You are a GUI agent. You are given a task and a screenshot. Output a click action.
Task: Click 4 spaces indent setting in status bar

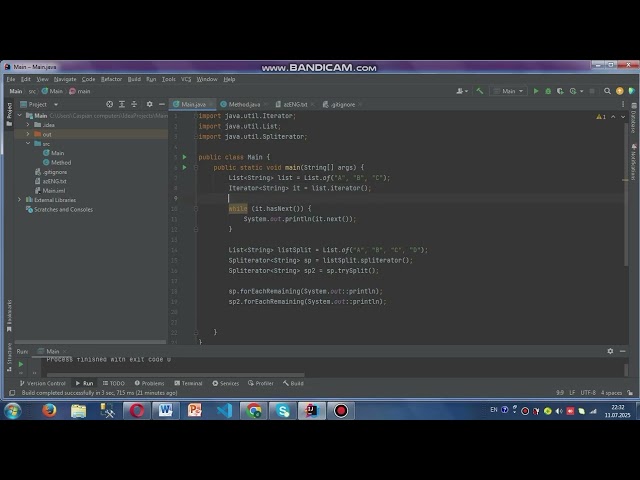(x=611, y=393)
